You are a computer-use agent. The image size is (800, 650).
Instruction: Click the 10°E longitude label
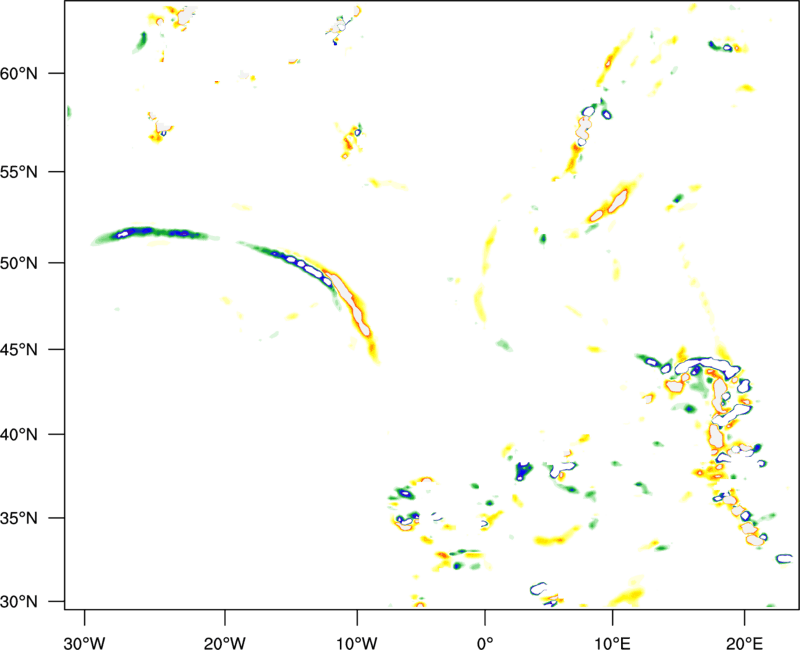tap(612, 643)
